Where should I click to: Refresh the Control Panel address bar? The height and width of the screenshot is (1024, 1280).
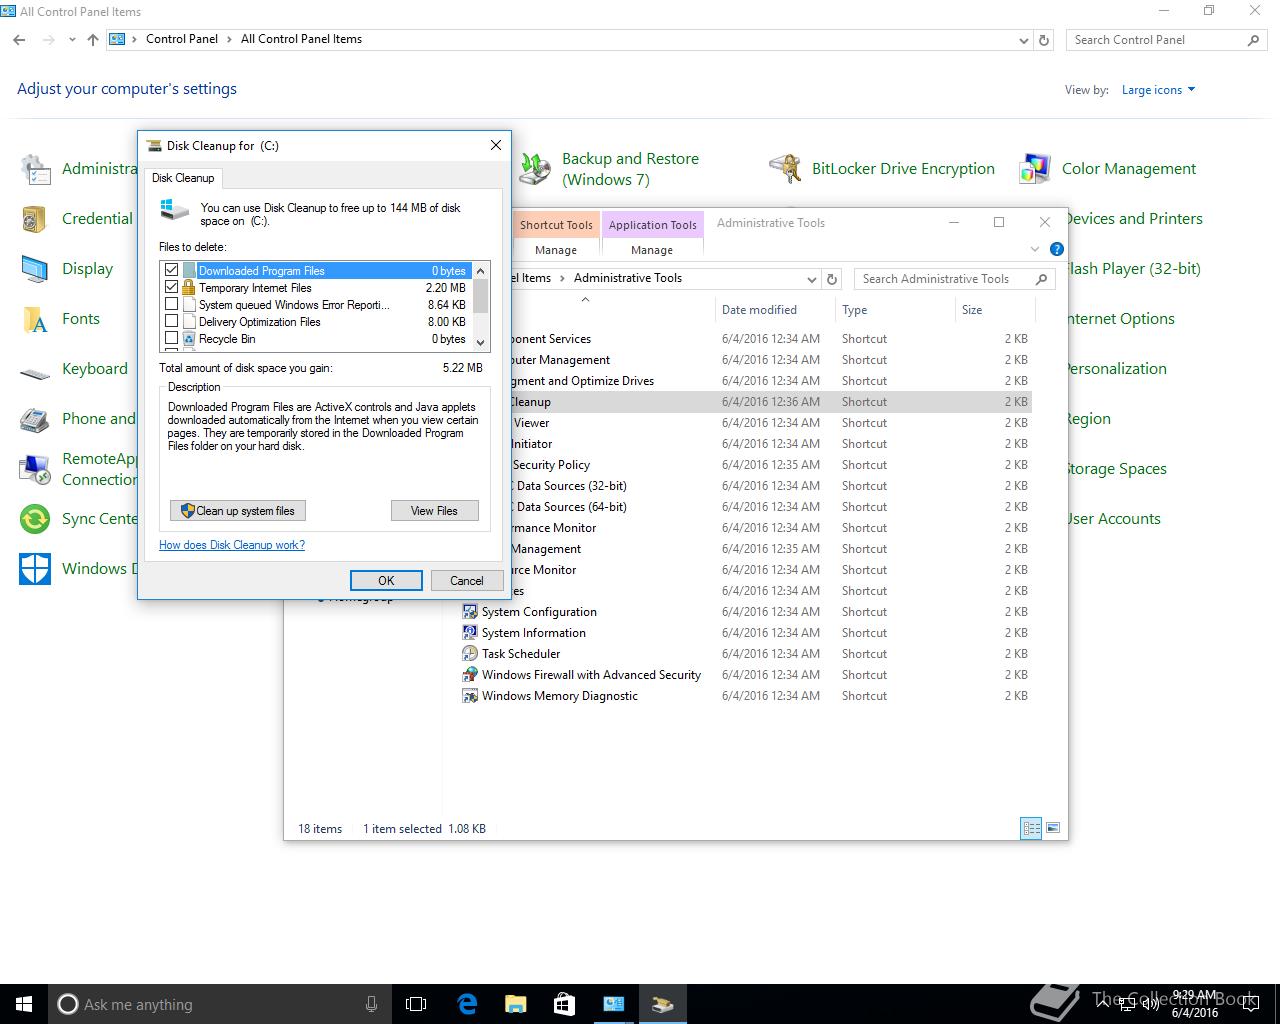coord(1044,40)
